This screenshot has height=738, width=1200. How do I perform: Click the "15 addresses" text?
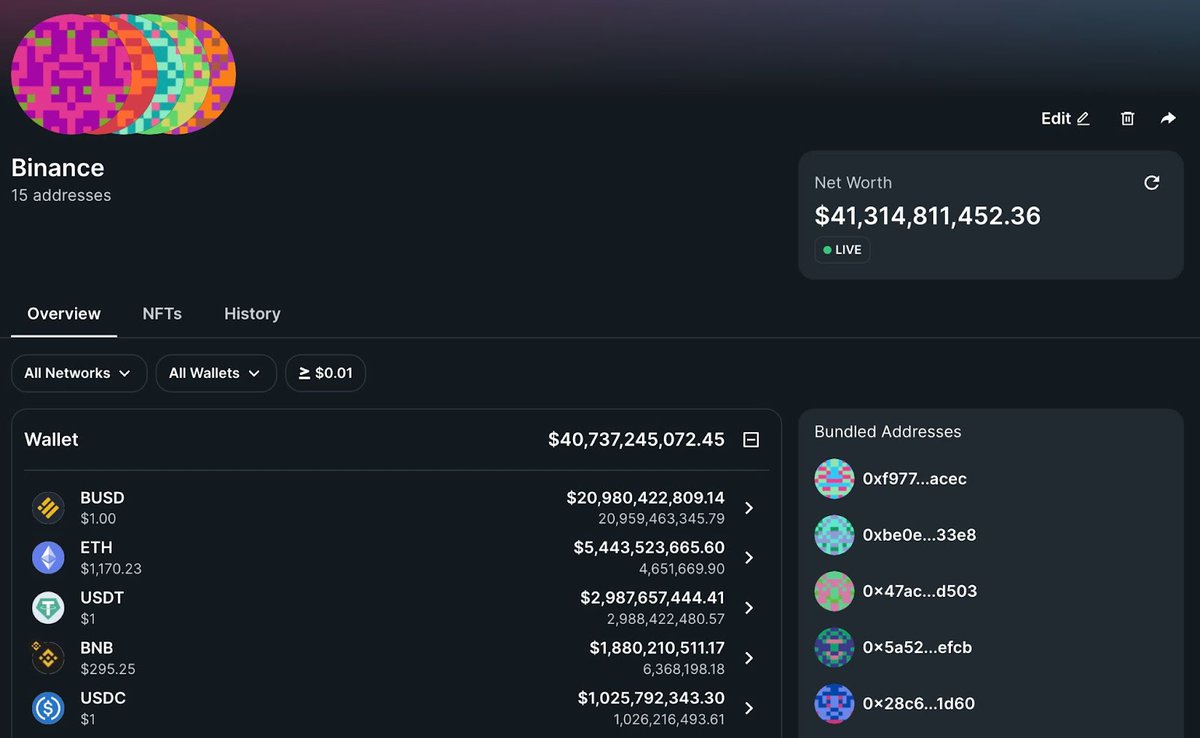(x=61, y=196)
